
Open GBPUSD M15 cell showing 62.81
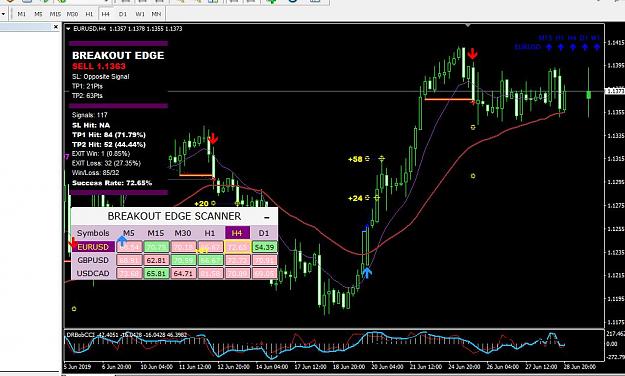pos(156,260)
